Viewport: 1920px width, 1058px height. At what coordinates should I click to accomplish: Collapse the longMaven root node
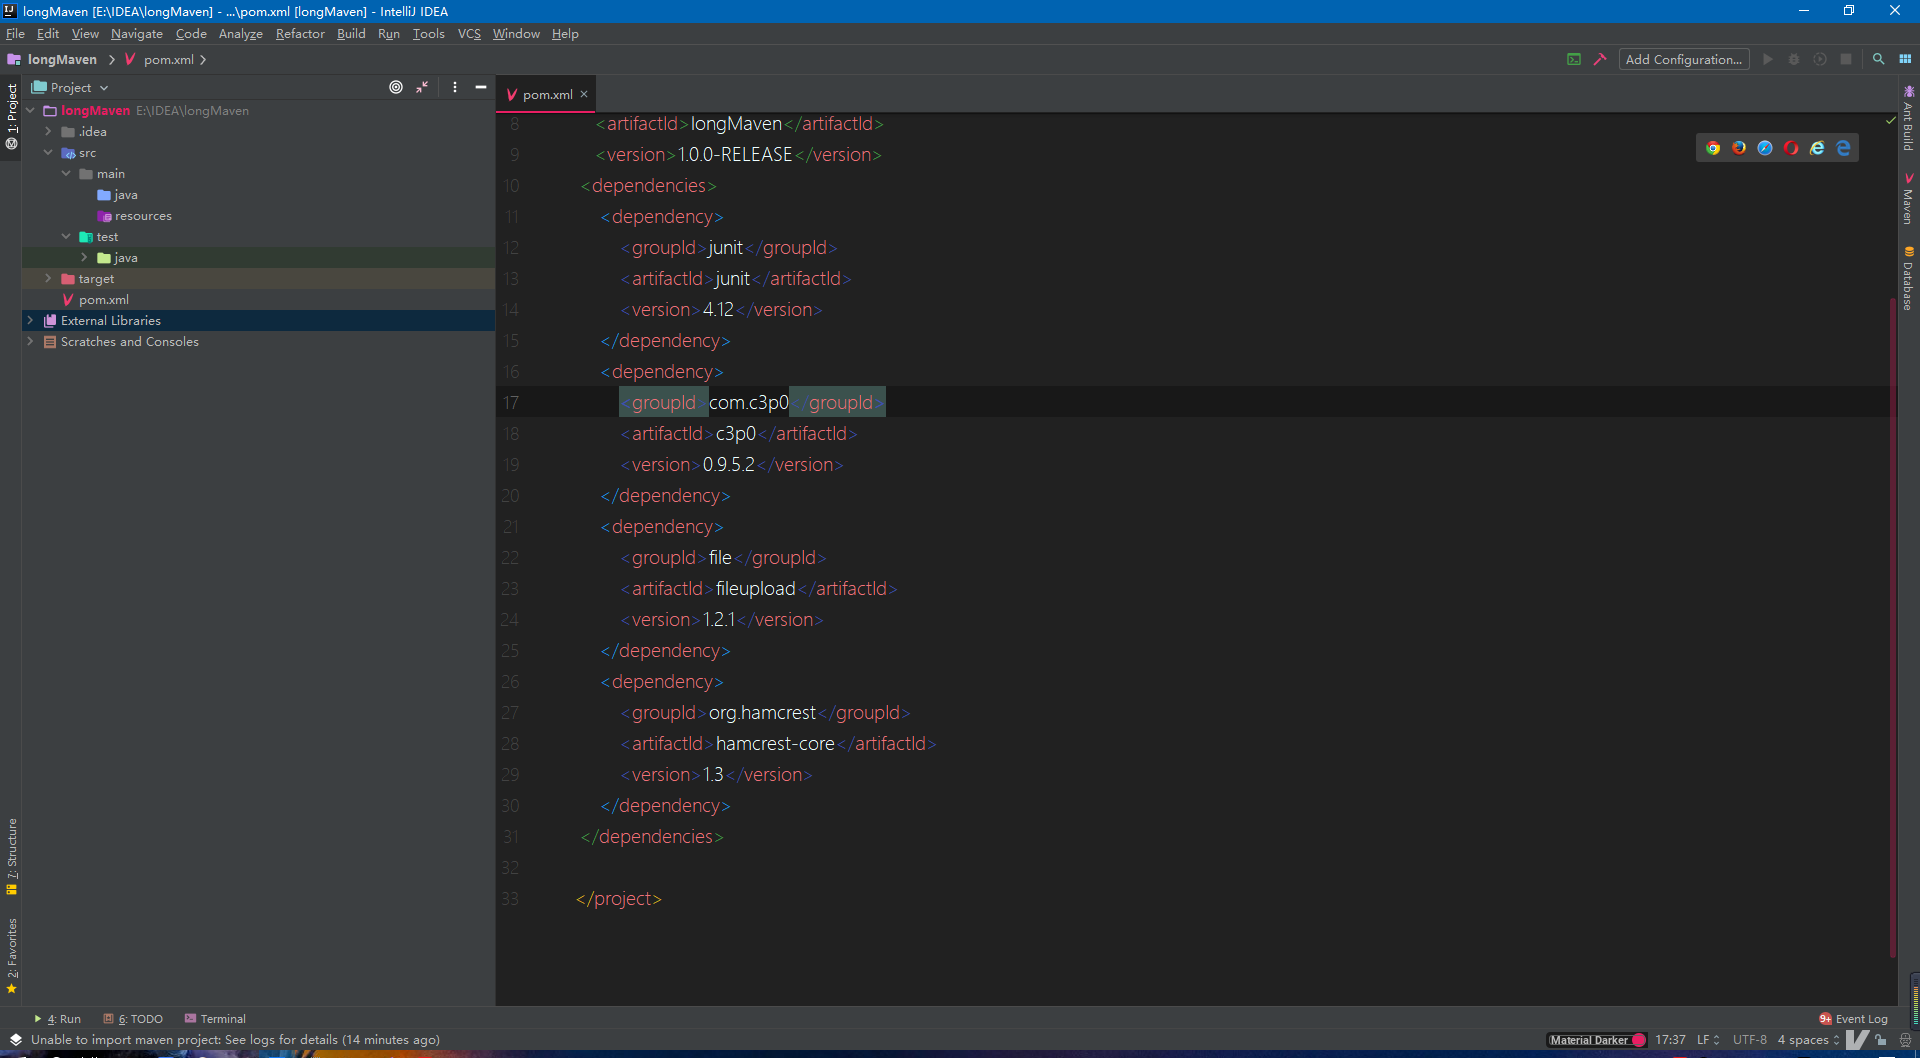(x=30, y=111)
